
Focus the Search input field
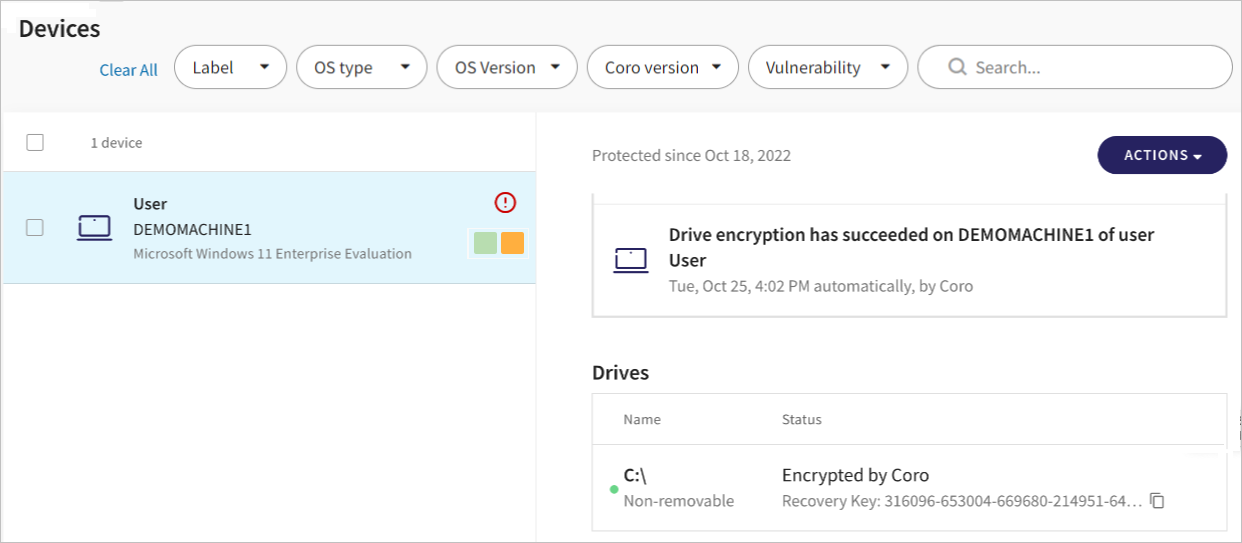(1075, 67)
